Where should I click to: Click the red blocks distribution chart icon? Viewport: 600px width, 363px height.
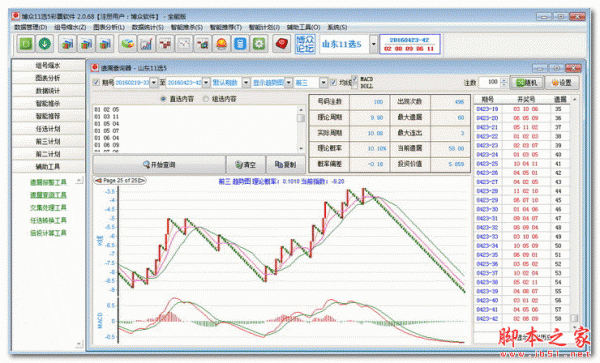tap(165, 44)
